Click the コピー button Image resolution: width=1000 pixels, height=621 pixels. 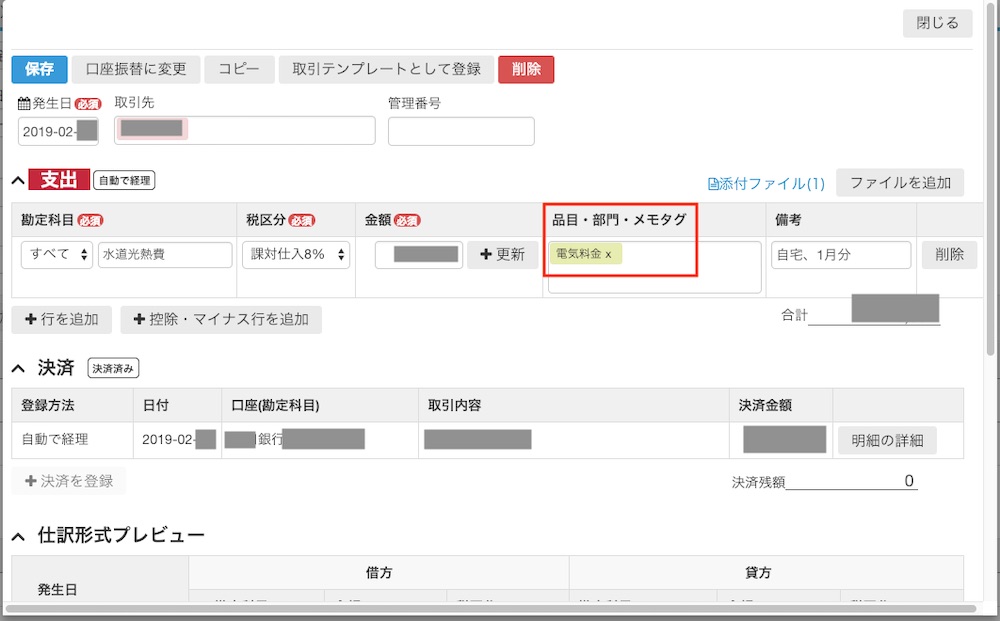(239, 69)
